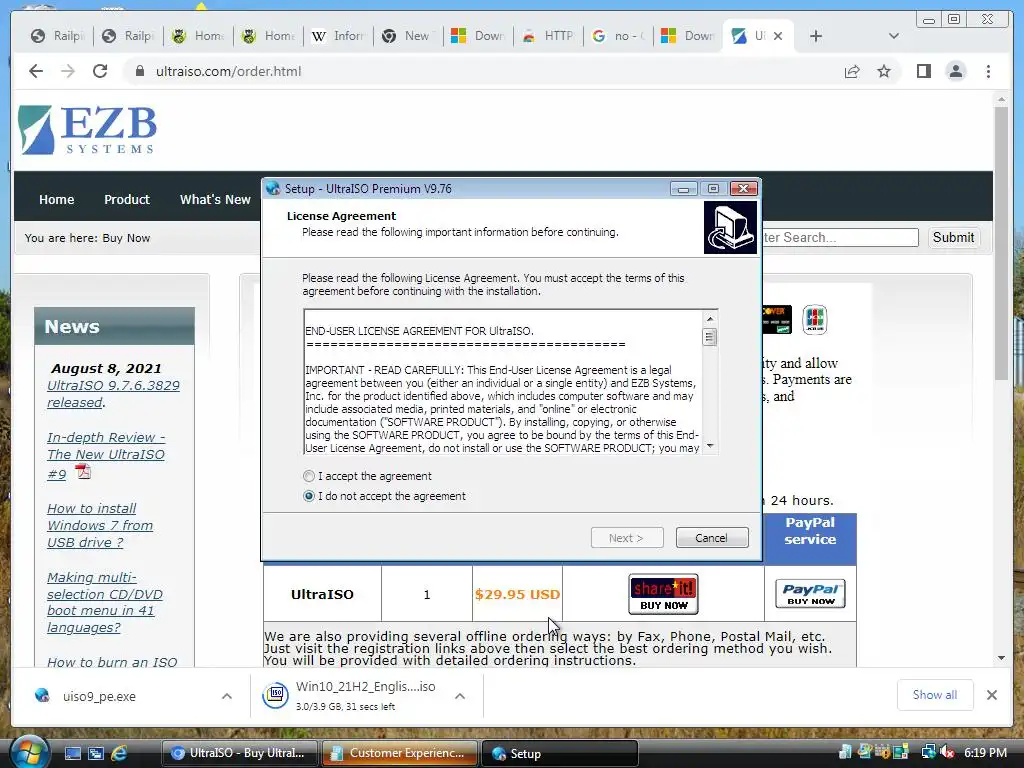Click the Next button in Setup

[x=627, y=537]
